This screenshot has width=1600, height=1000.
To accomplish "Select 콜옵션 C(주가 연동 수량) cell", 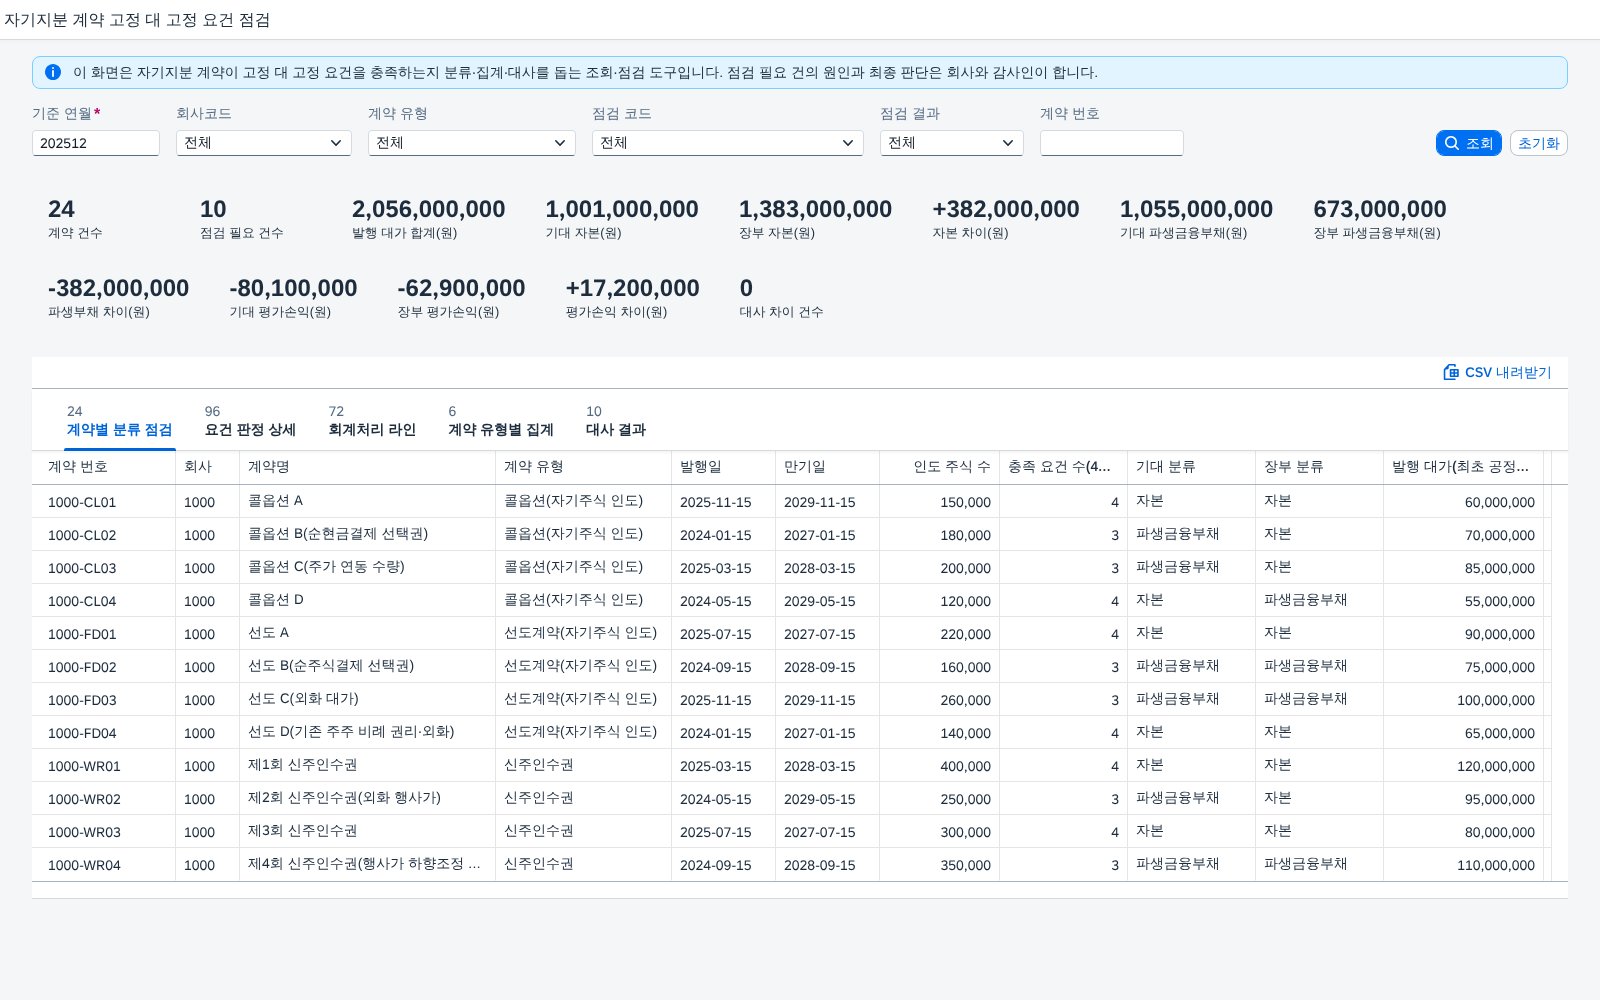I will 368,568.
